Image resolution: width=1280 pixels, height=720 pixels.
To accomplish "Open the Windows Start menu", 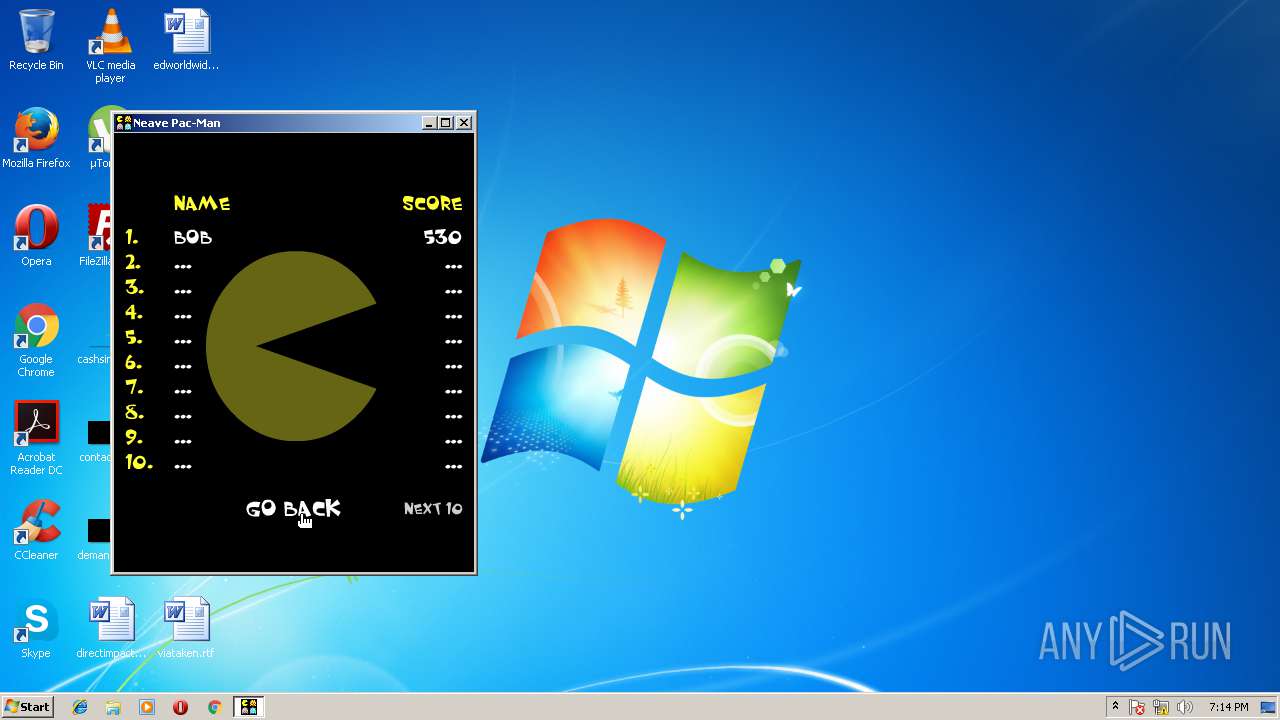I will coord(27,706).
